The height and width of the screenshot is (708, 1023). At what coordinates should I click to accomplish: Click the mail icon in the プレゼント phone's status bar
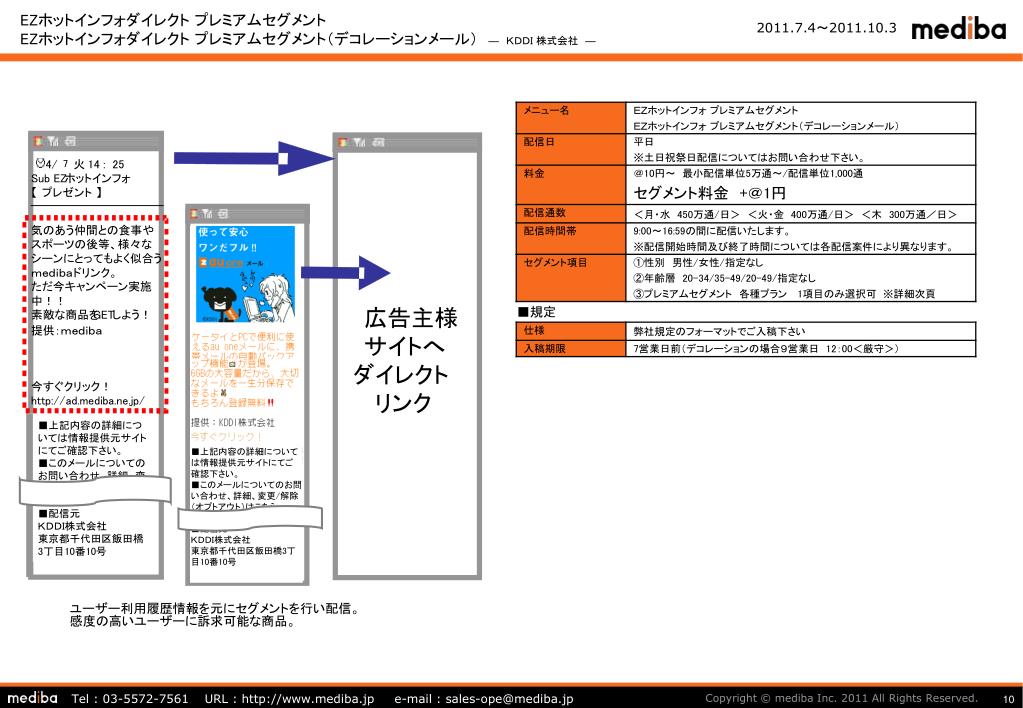click(x=70, y=141)
